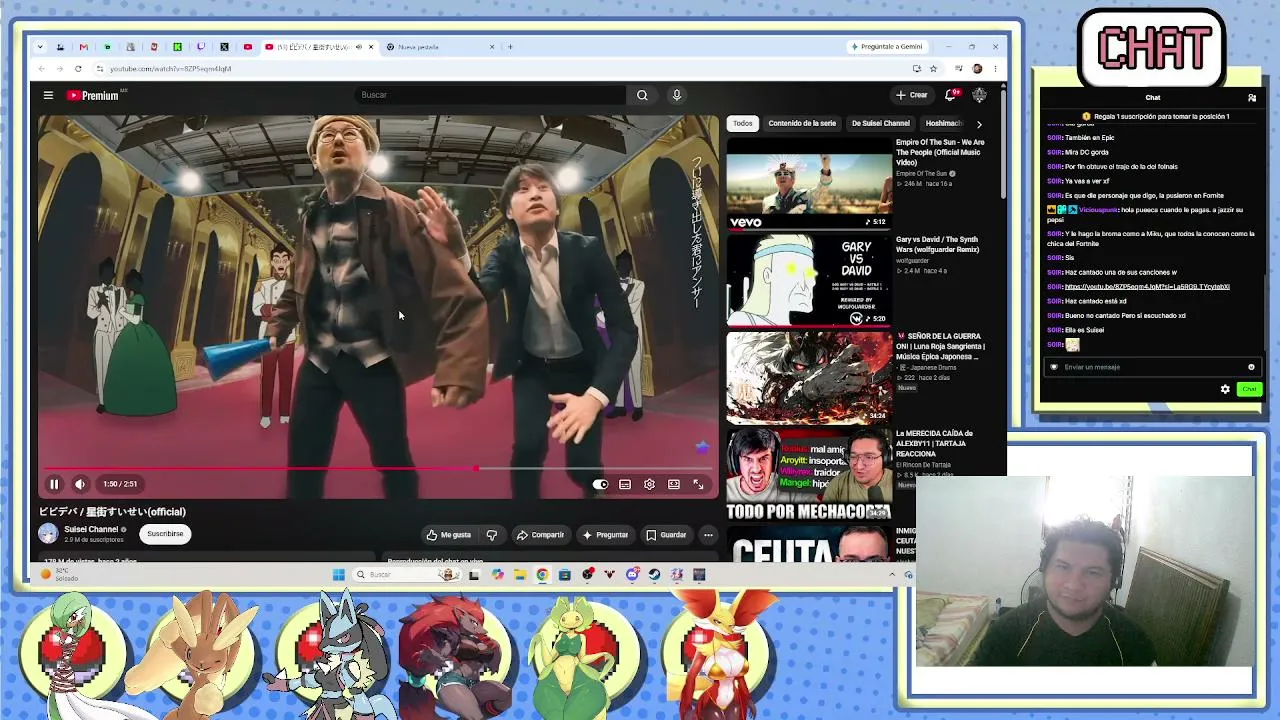Click the YouTube search magnifier button
The width and height of the screenshot is (1280, 720).
coord(642,95)
